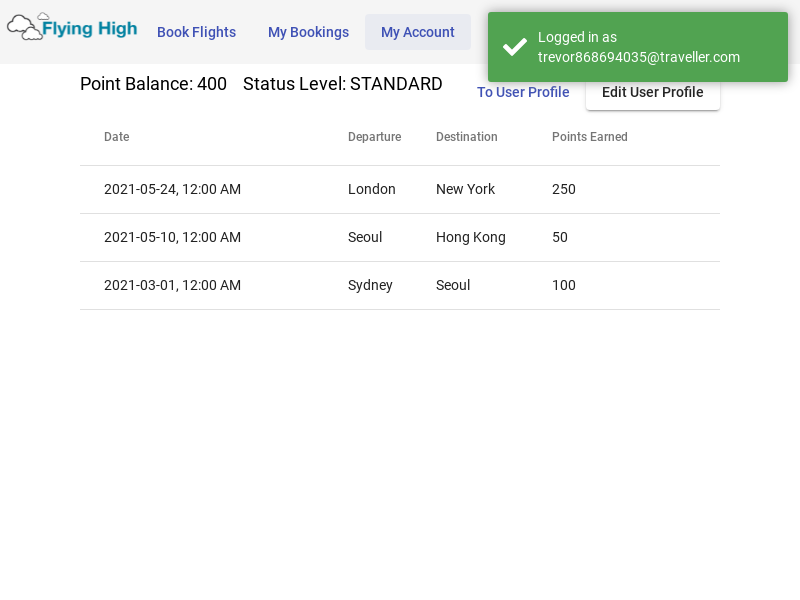Click the London departure cell
This screenshot has height=600, width=800.
(x=371, y=189)
